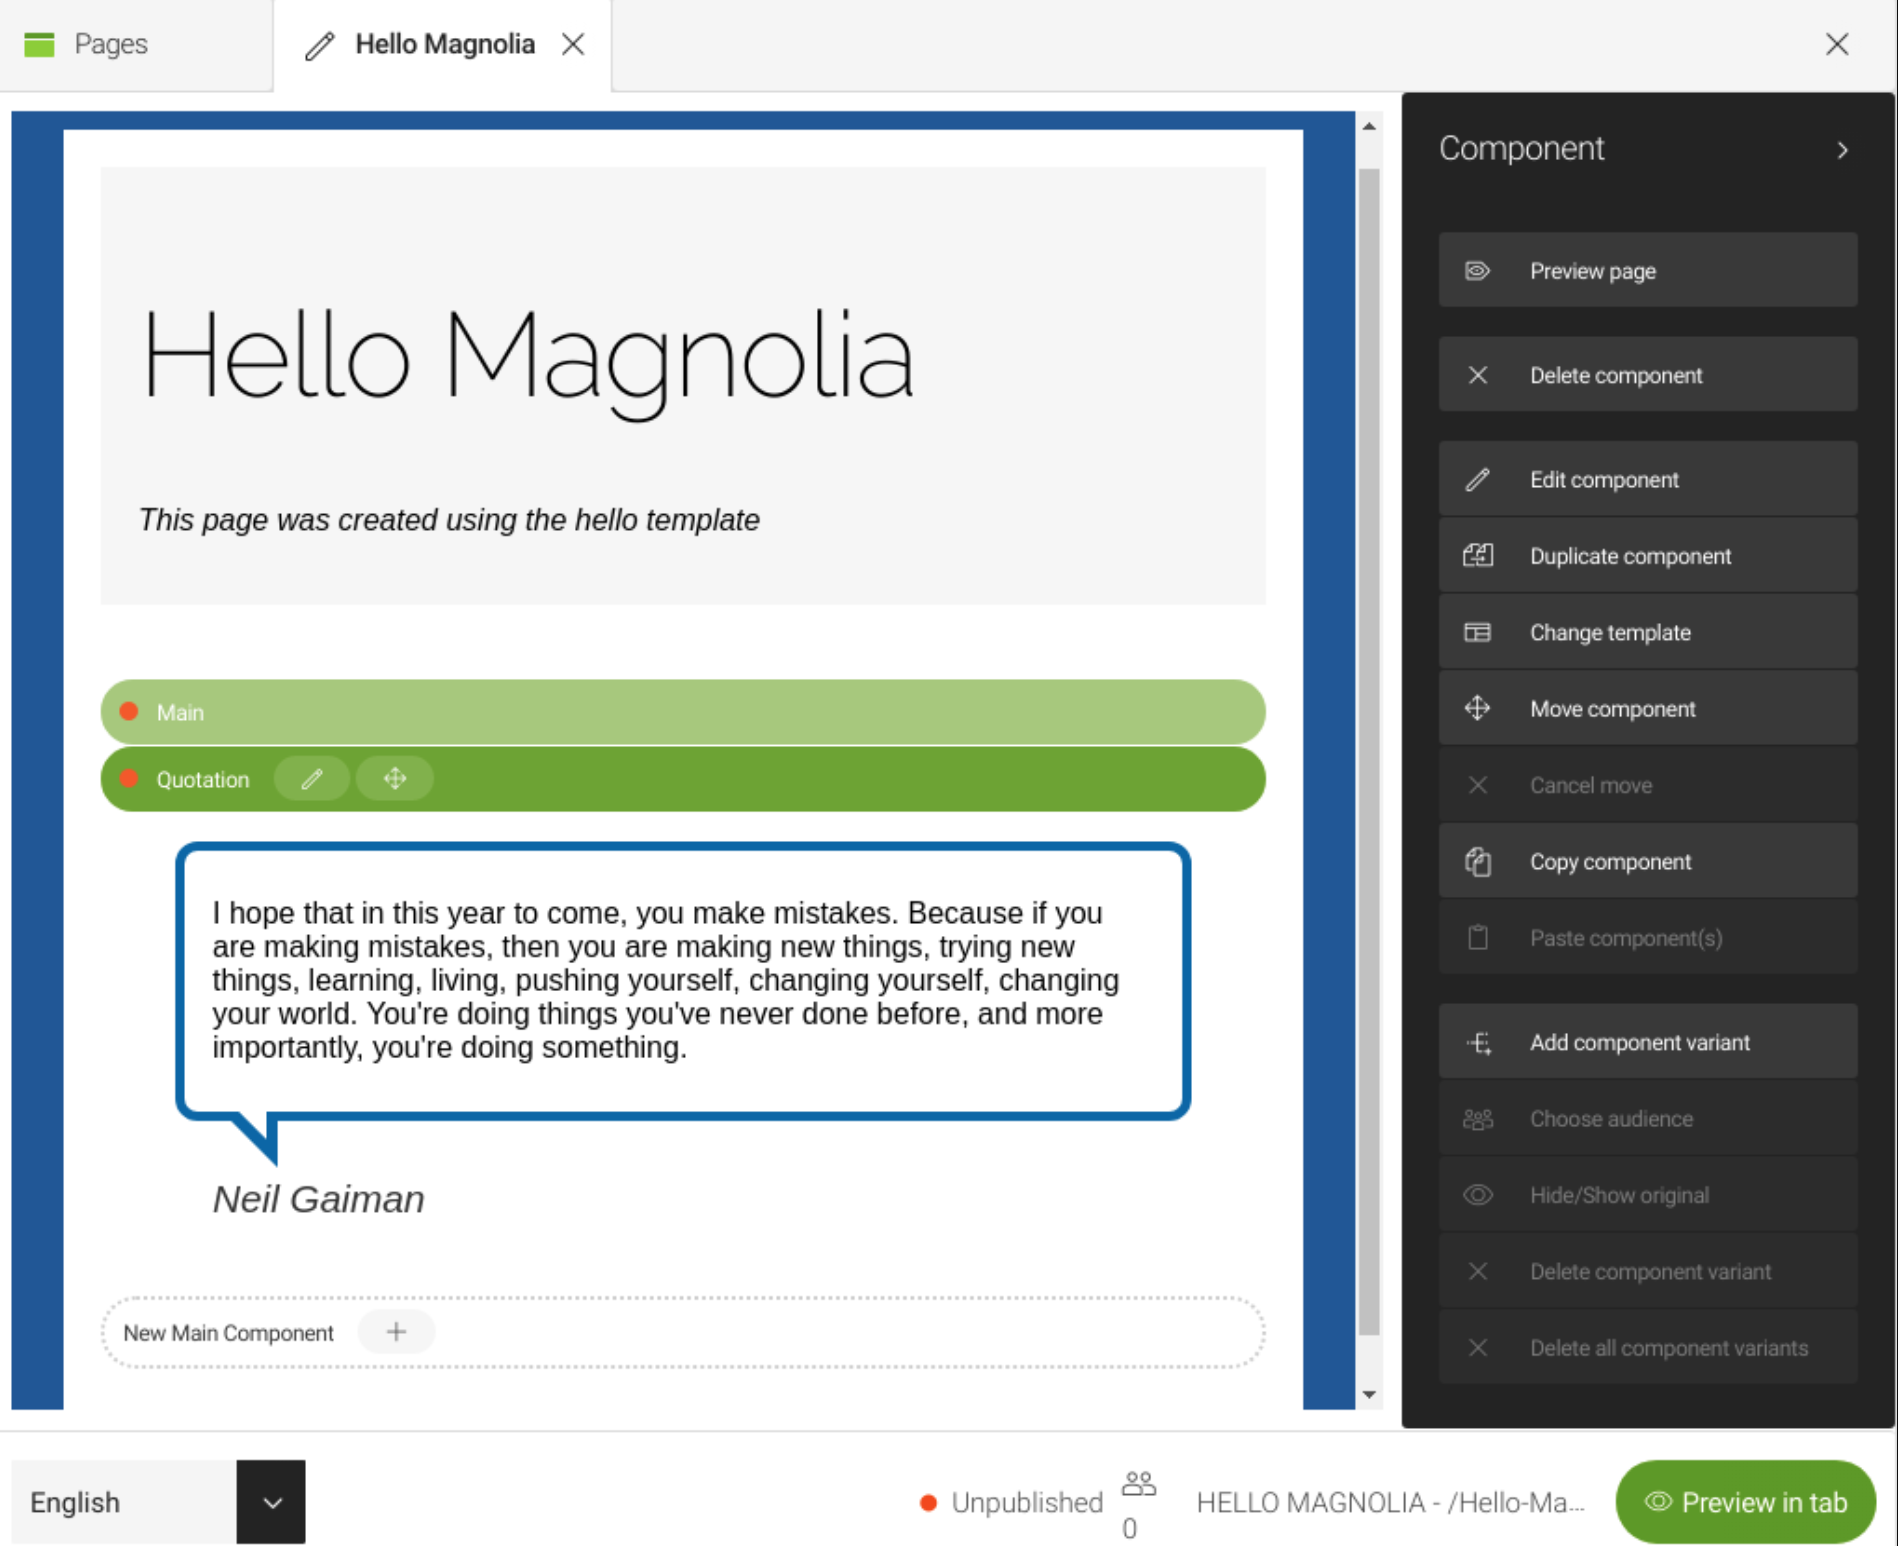Click the Unpublished status indicator
This screenshot has height=1546, width=1898.
pos(1011,1502)
